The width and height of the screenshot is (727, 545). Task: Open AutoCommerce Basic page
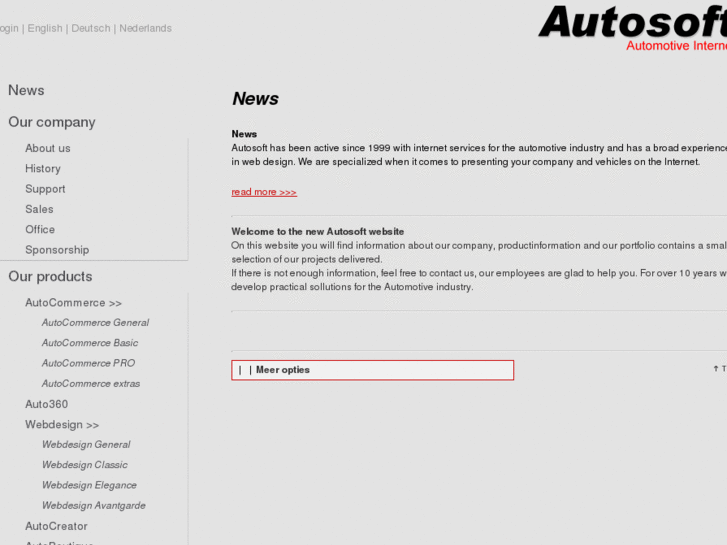[90, 343]
